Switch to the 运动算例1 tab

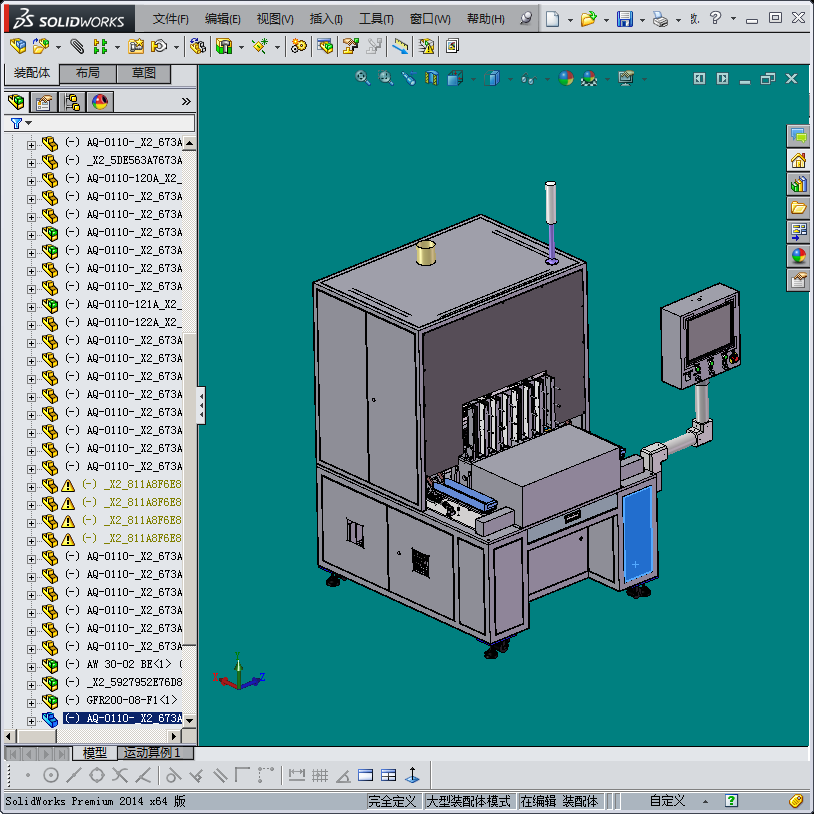coord(156,753)
